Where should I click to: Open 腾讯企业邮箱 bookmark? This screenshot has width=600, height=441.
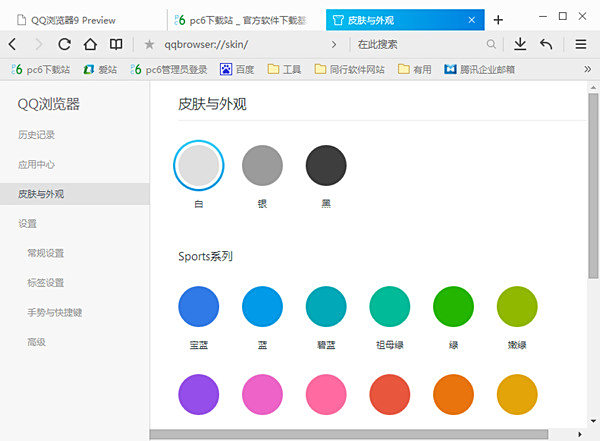click(x=479, y=69)
